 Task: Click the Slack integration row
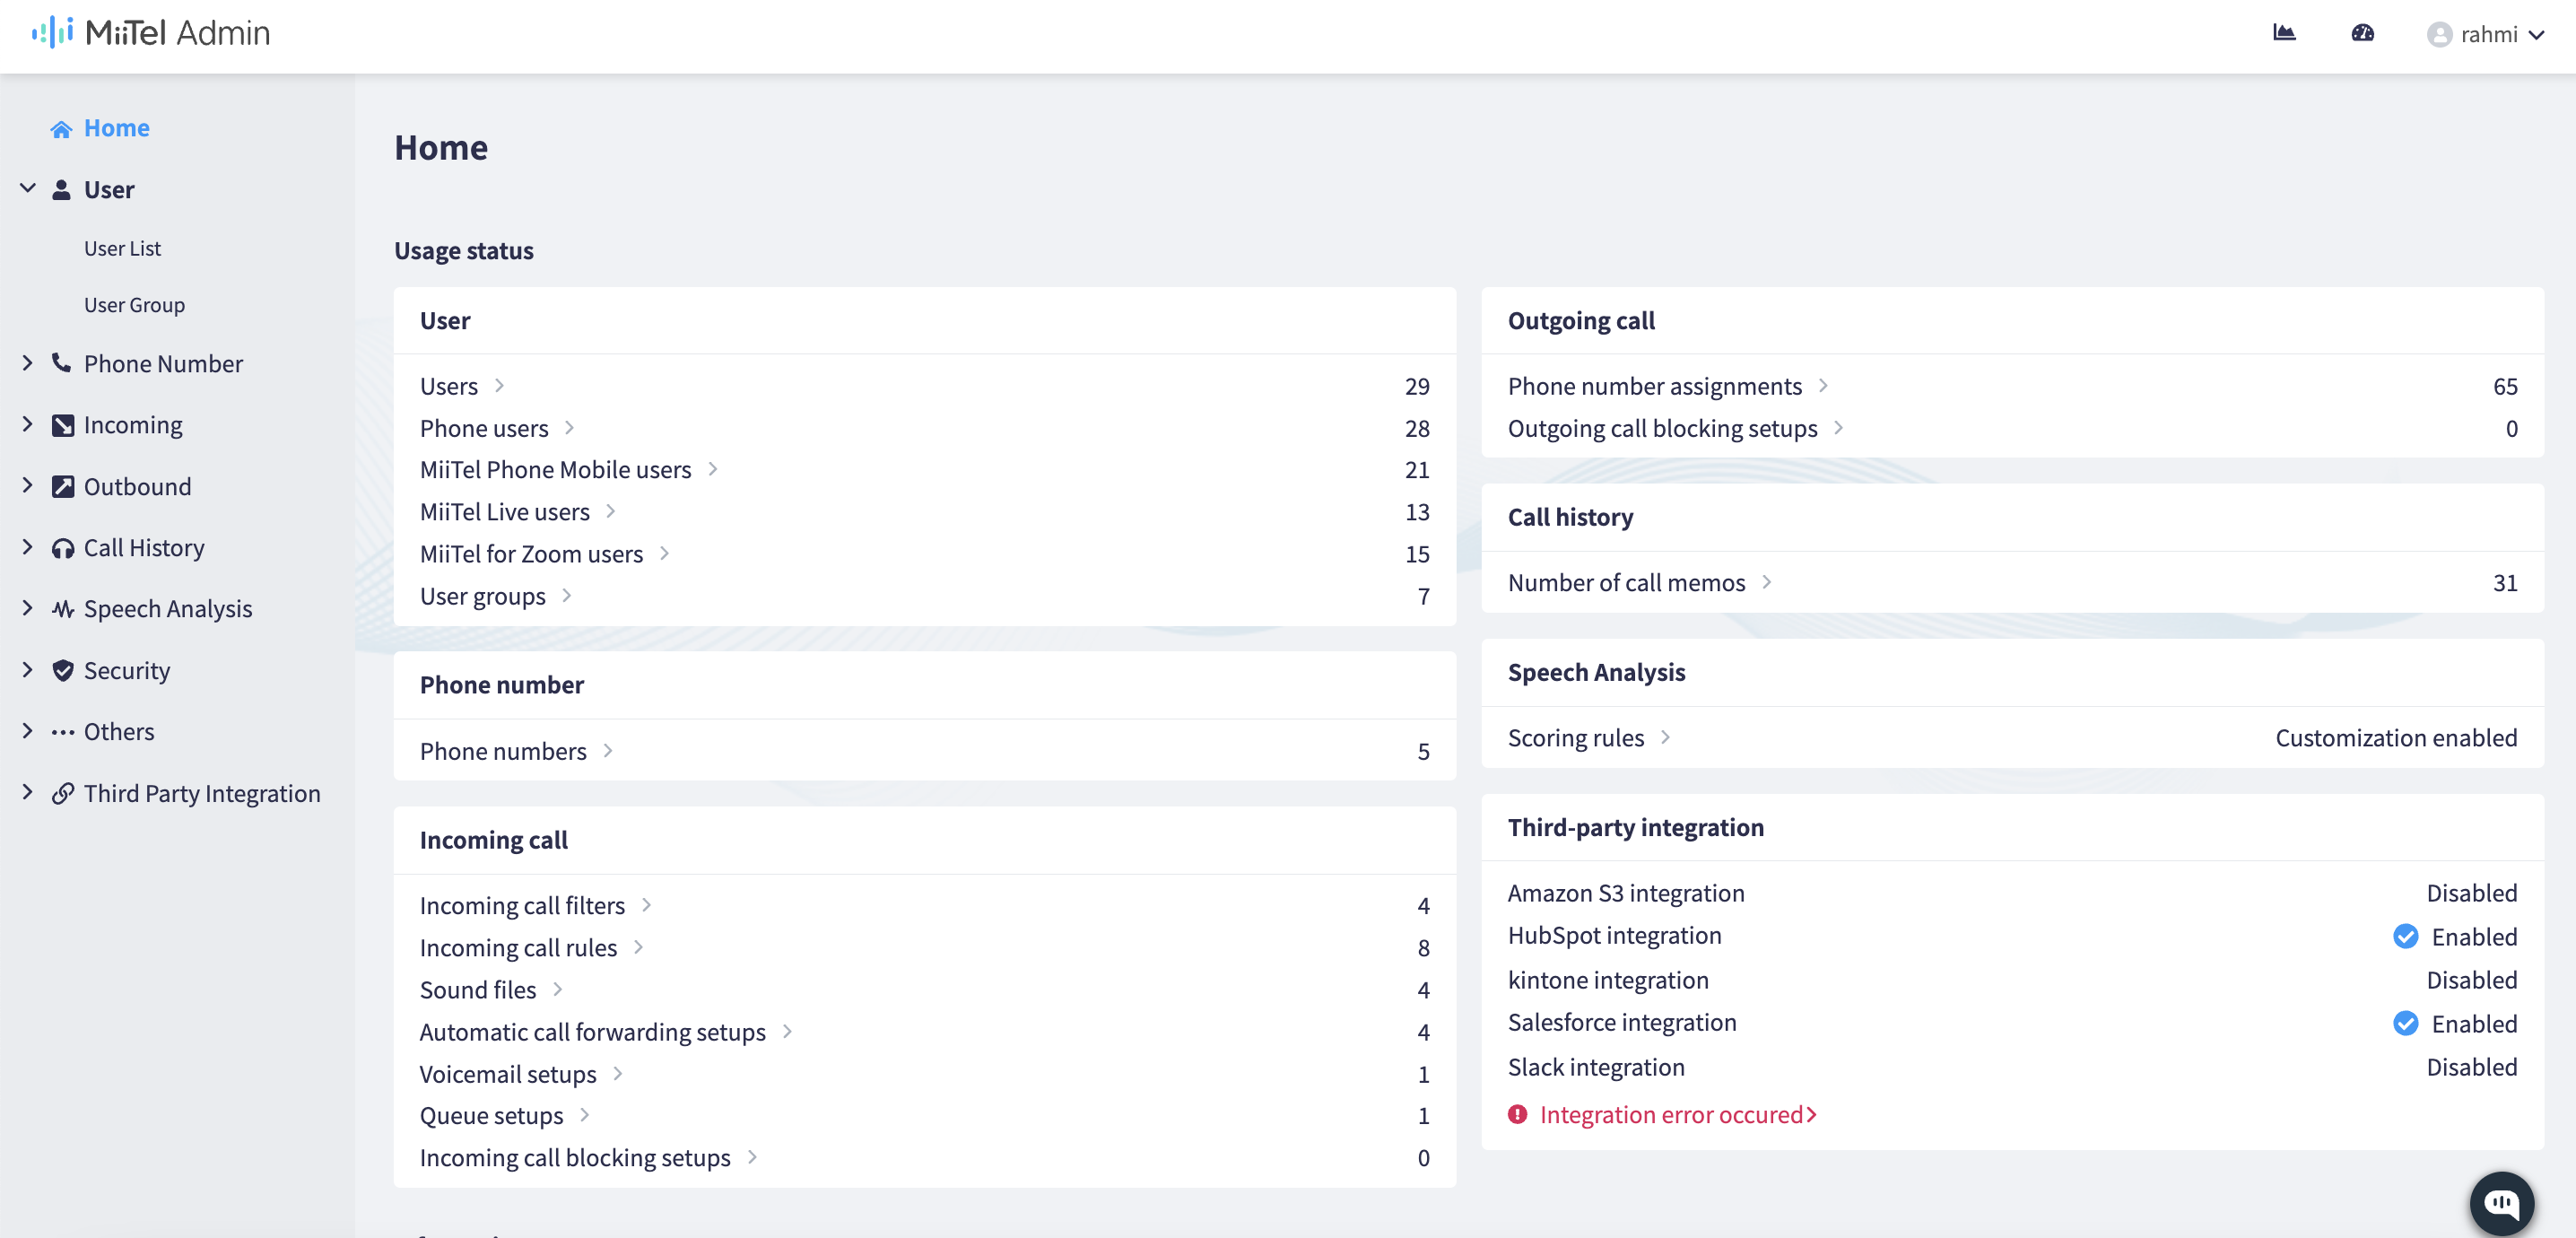pyautogui.click(x=2012, y=1067)
